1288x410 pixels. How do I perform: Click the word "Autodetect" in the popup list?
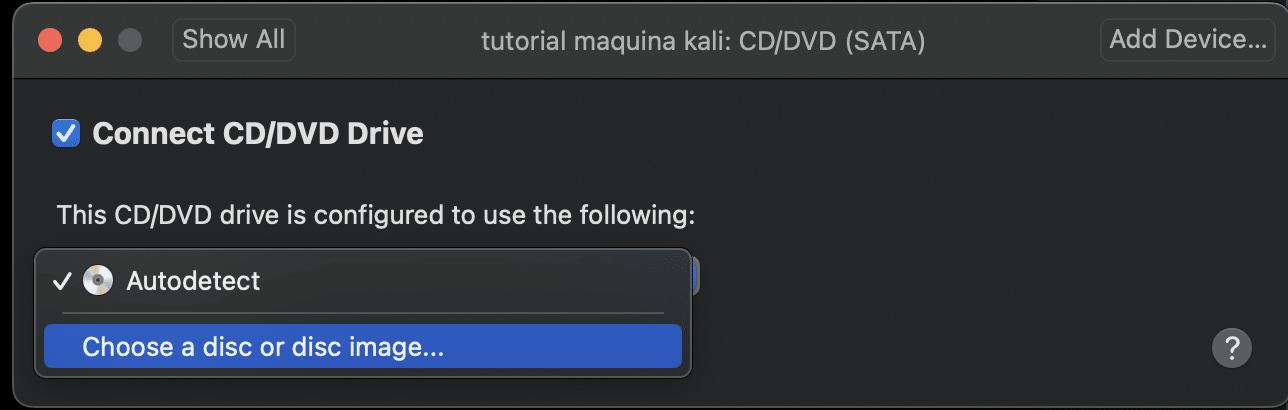click(193, 281)
